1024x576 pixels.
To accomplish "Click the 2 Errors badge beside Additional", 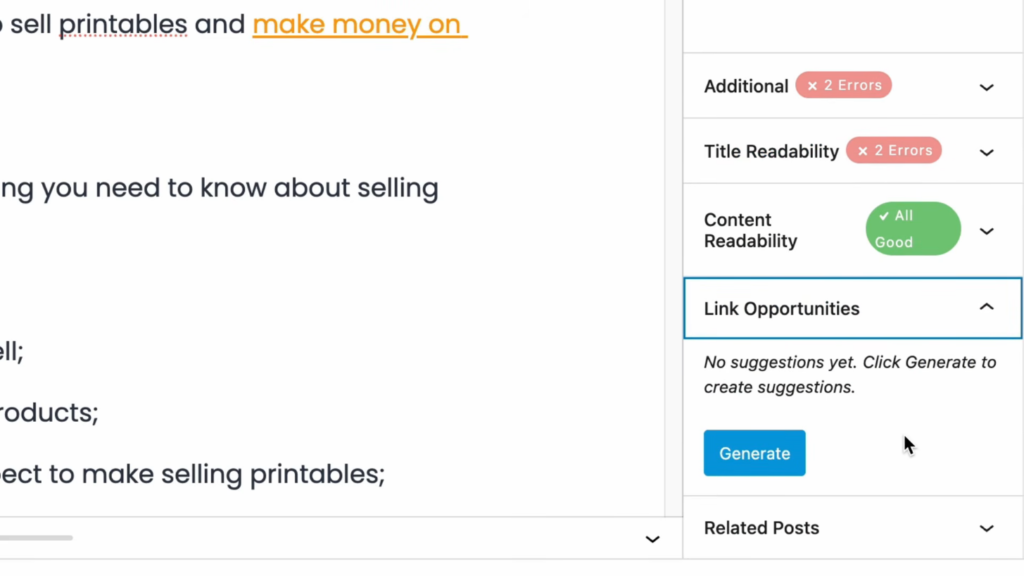I will point(843,86).
